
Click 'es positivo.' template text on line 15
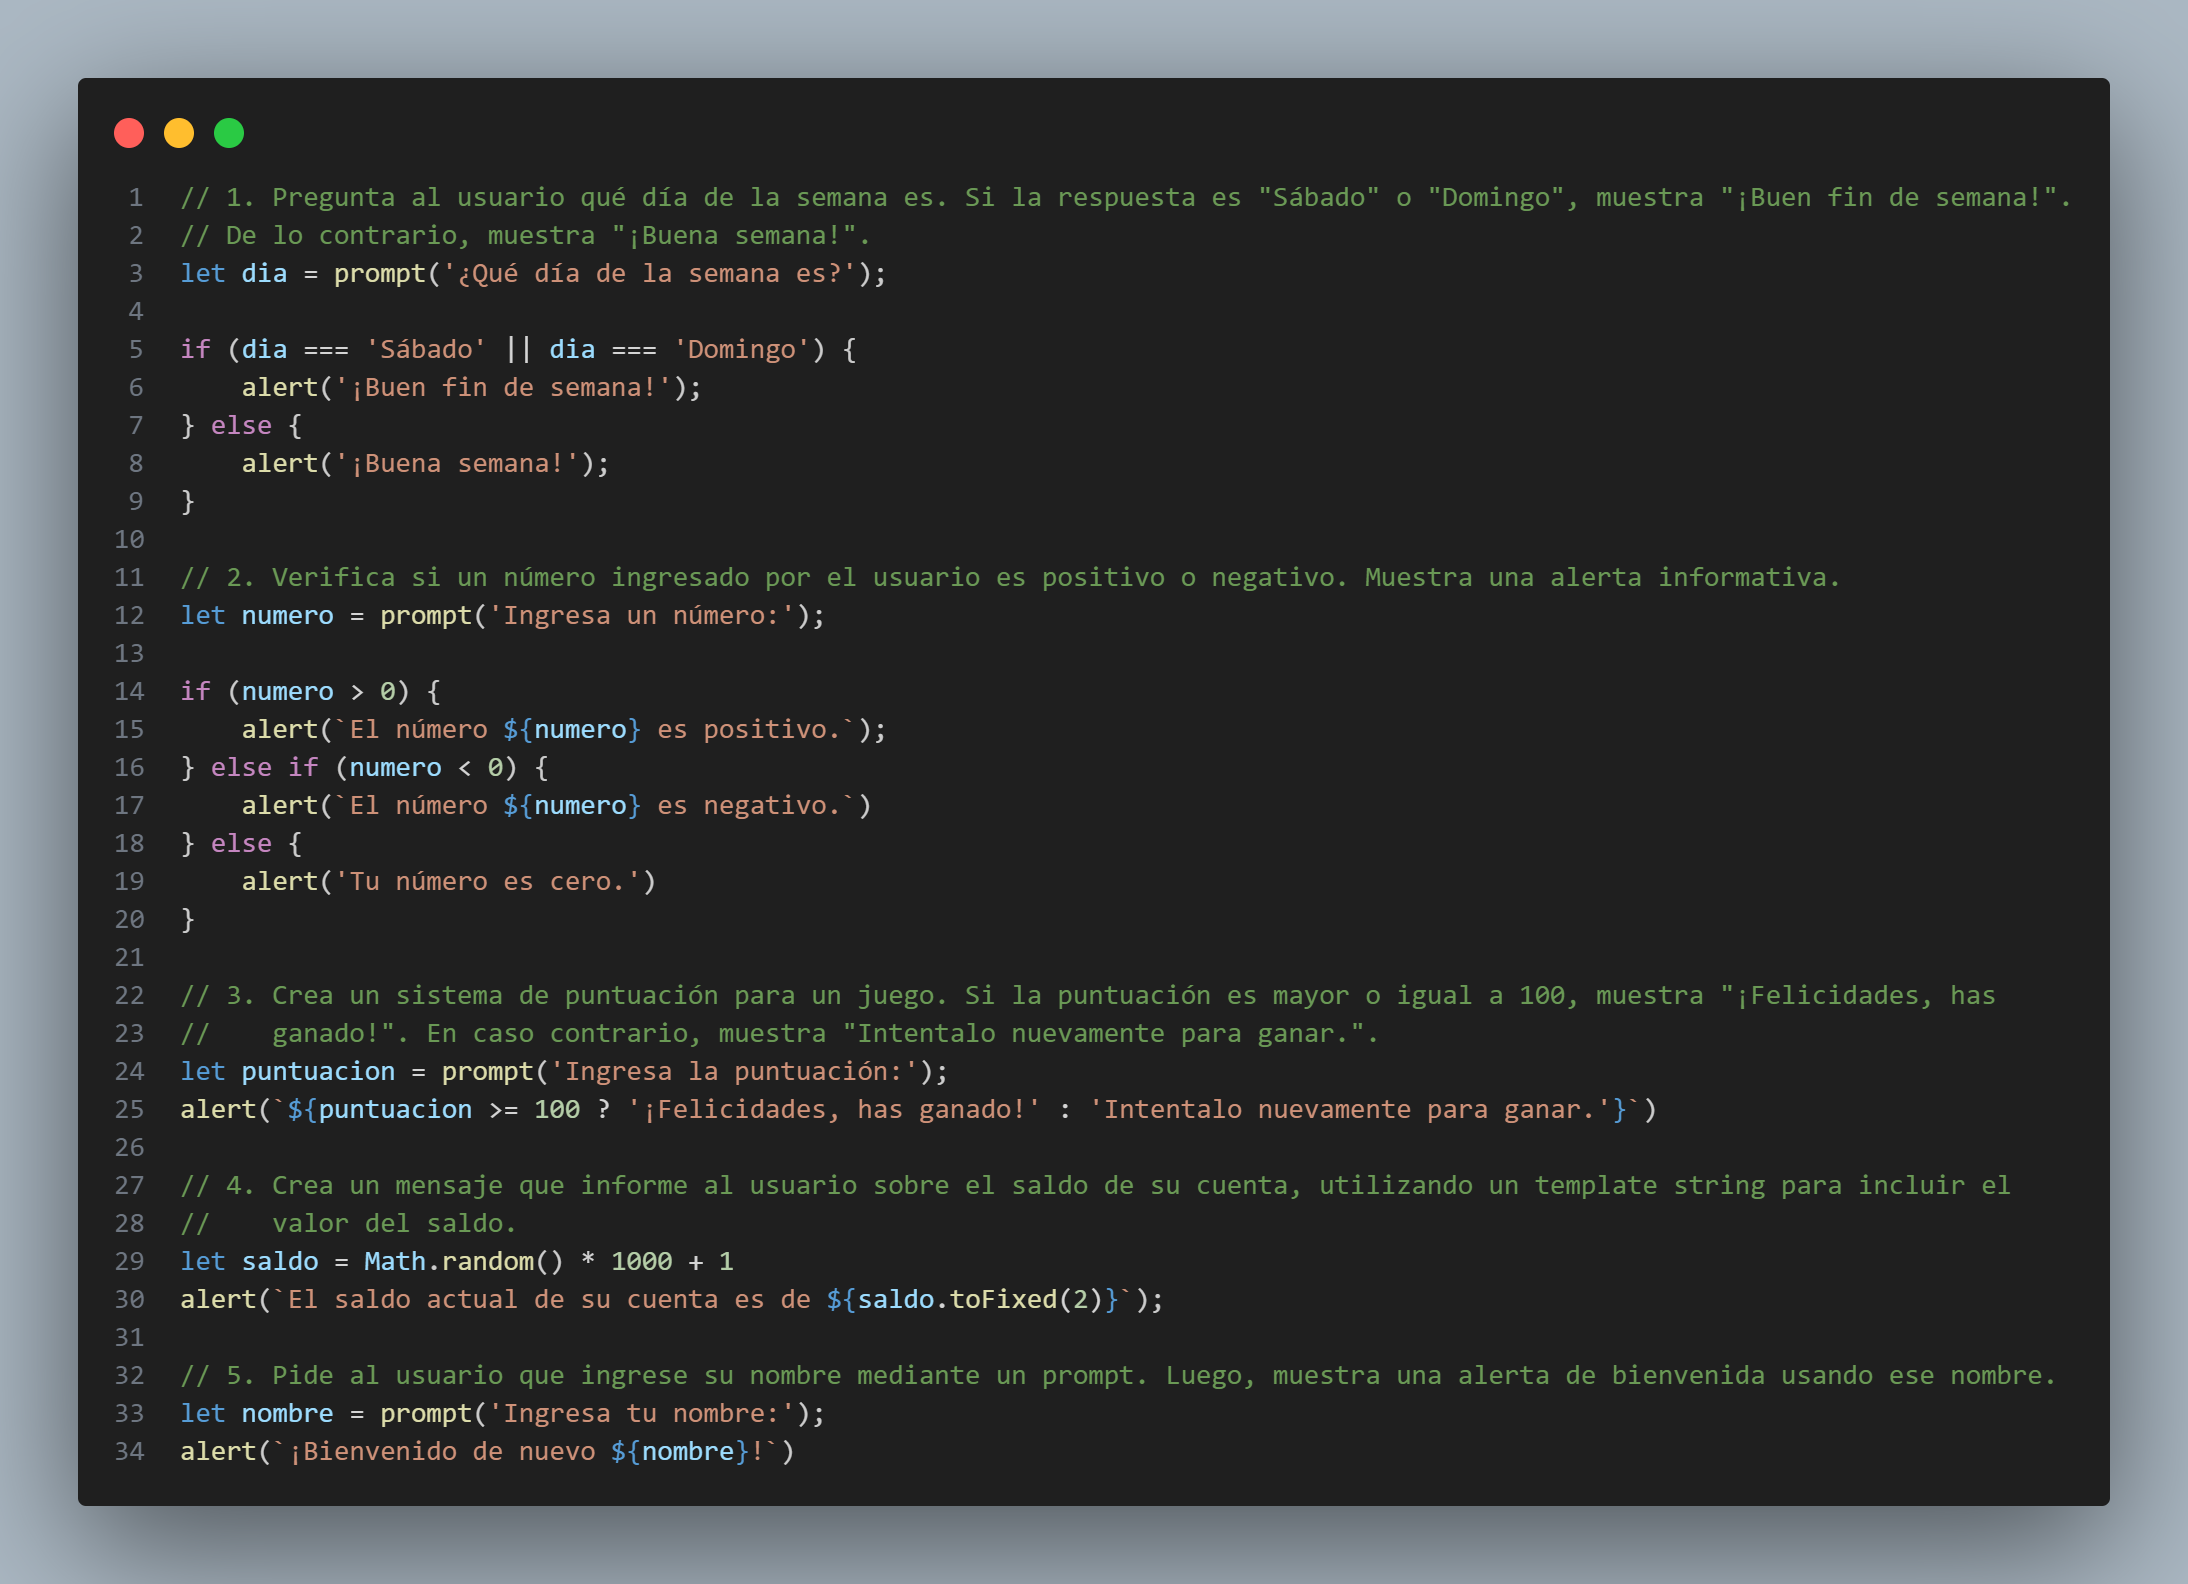point(749,730)
